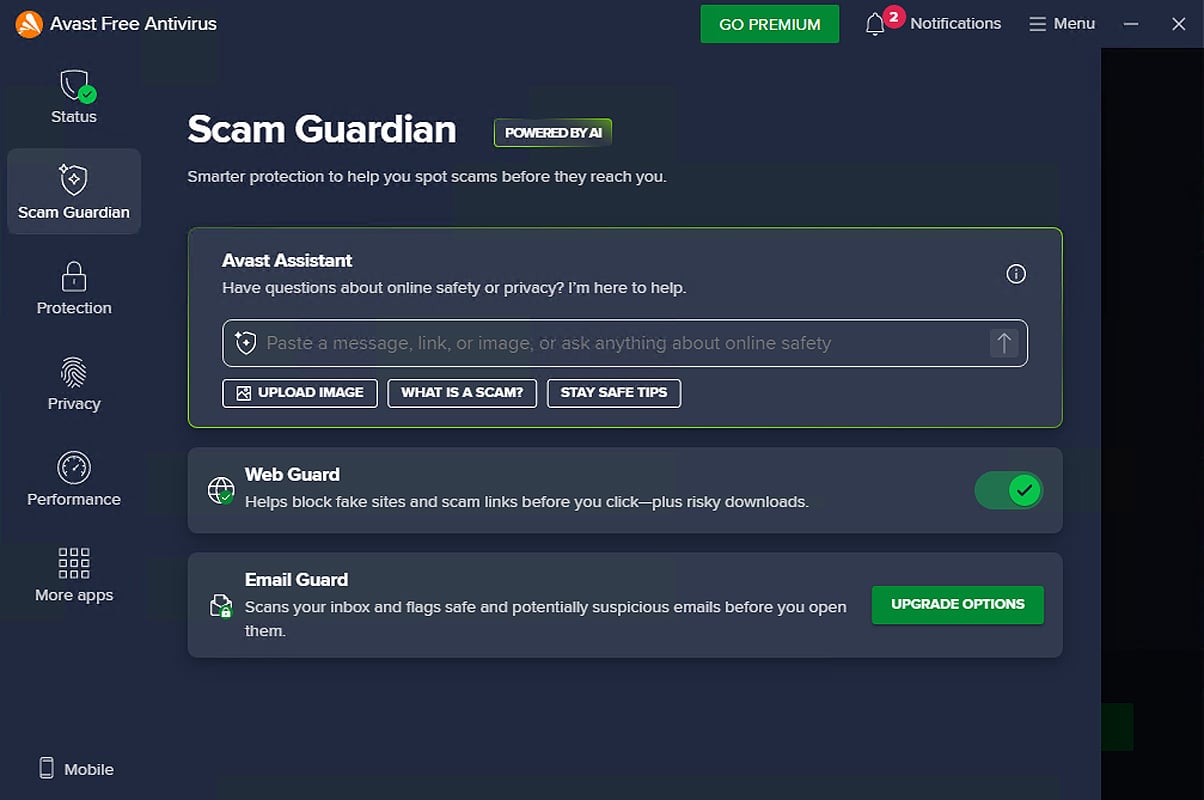This screenshot has width=1204, height=800.
Task: Click the GO PREMIUM button
Action: click(x=769, y=23)
